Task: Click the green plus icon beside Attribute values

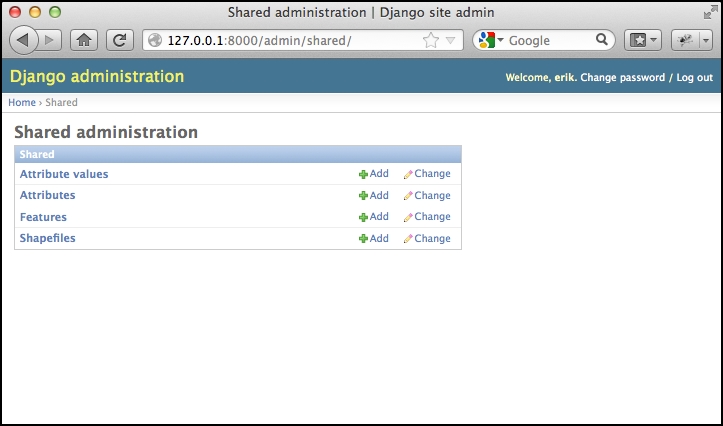Action: tap(363, 174)
